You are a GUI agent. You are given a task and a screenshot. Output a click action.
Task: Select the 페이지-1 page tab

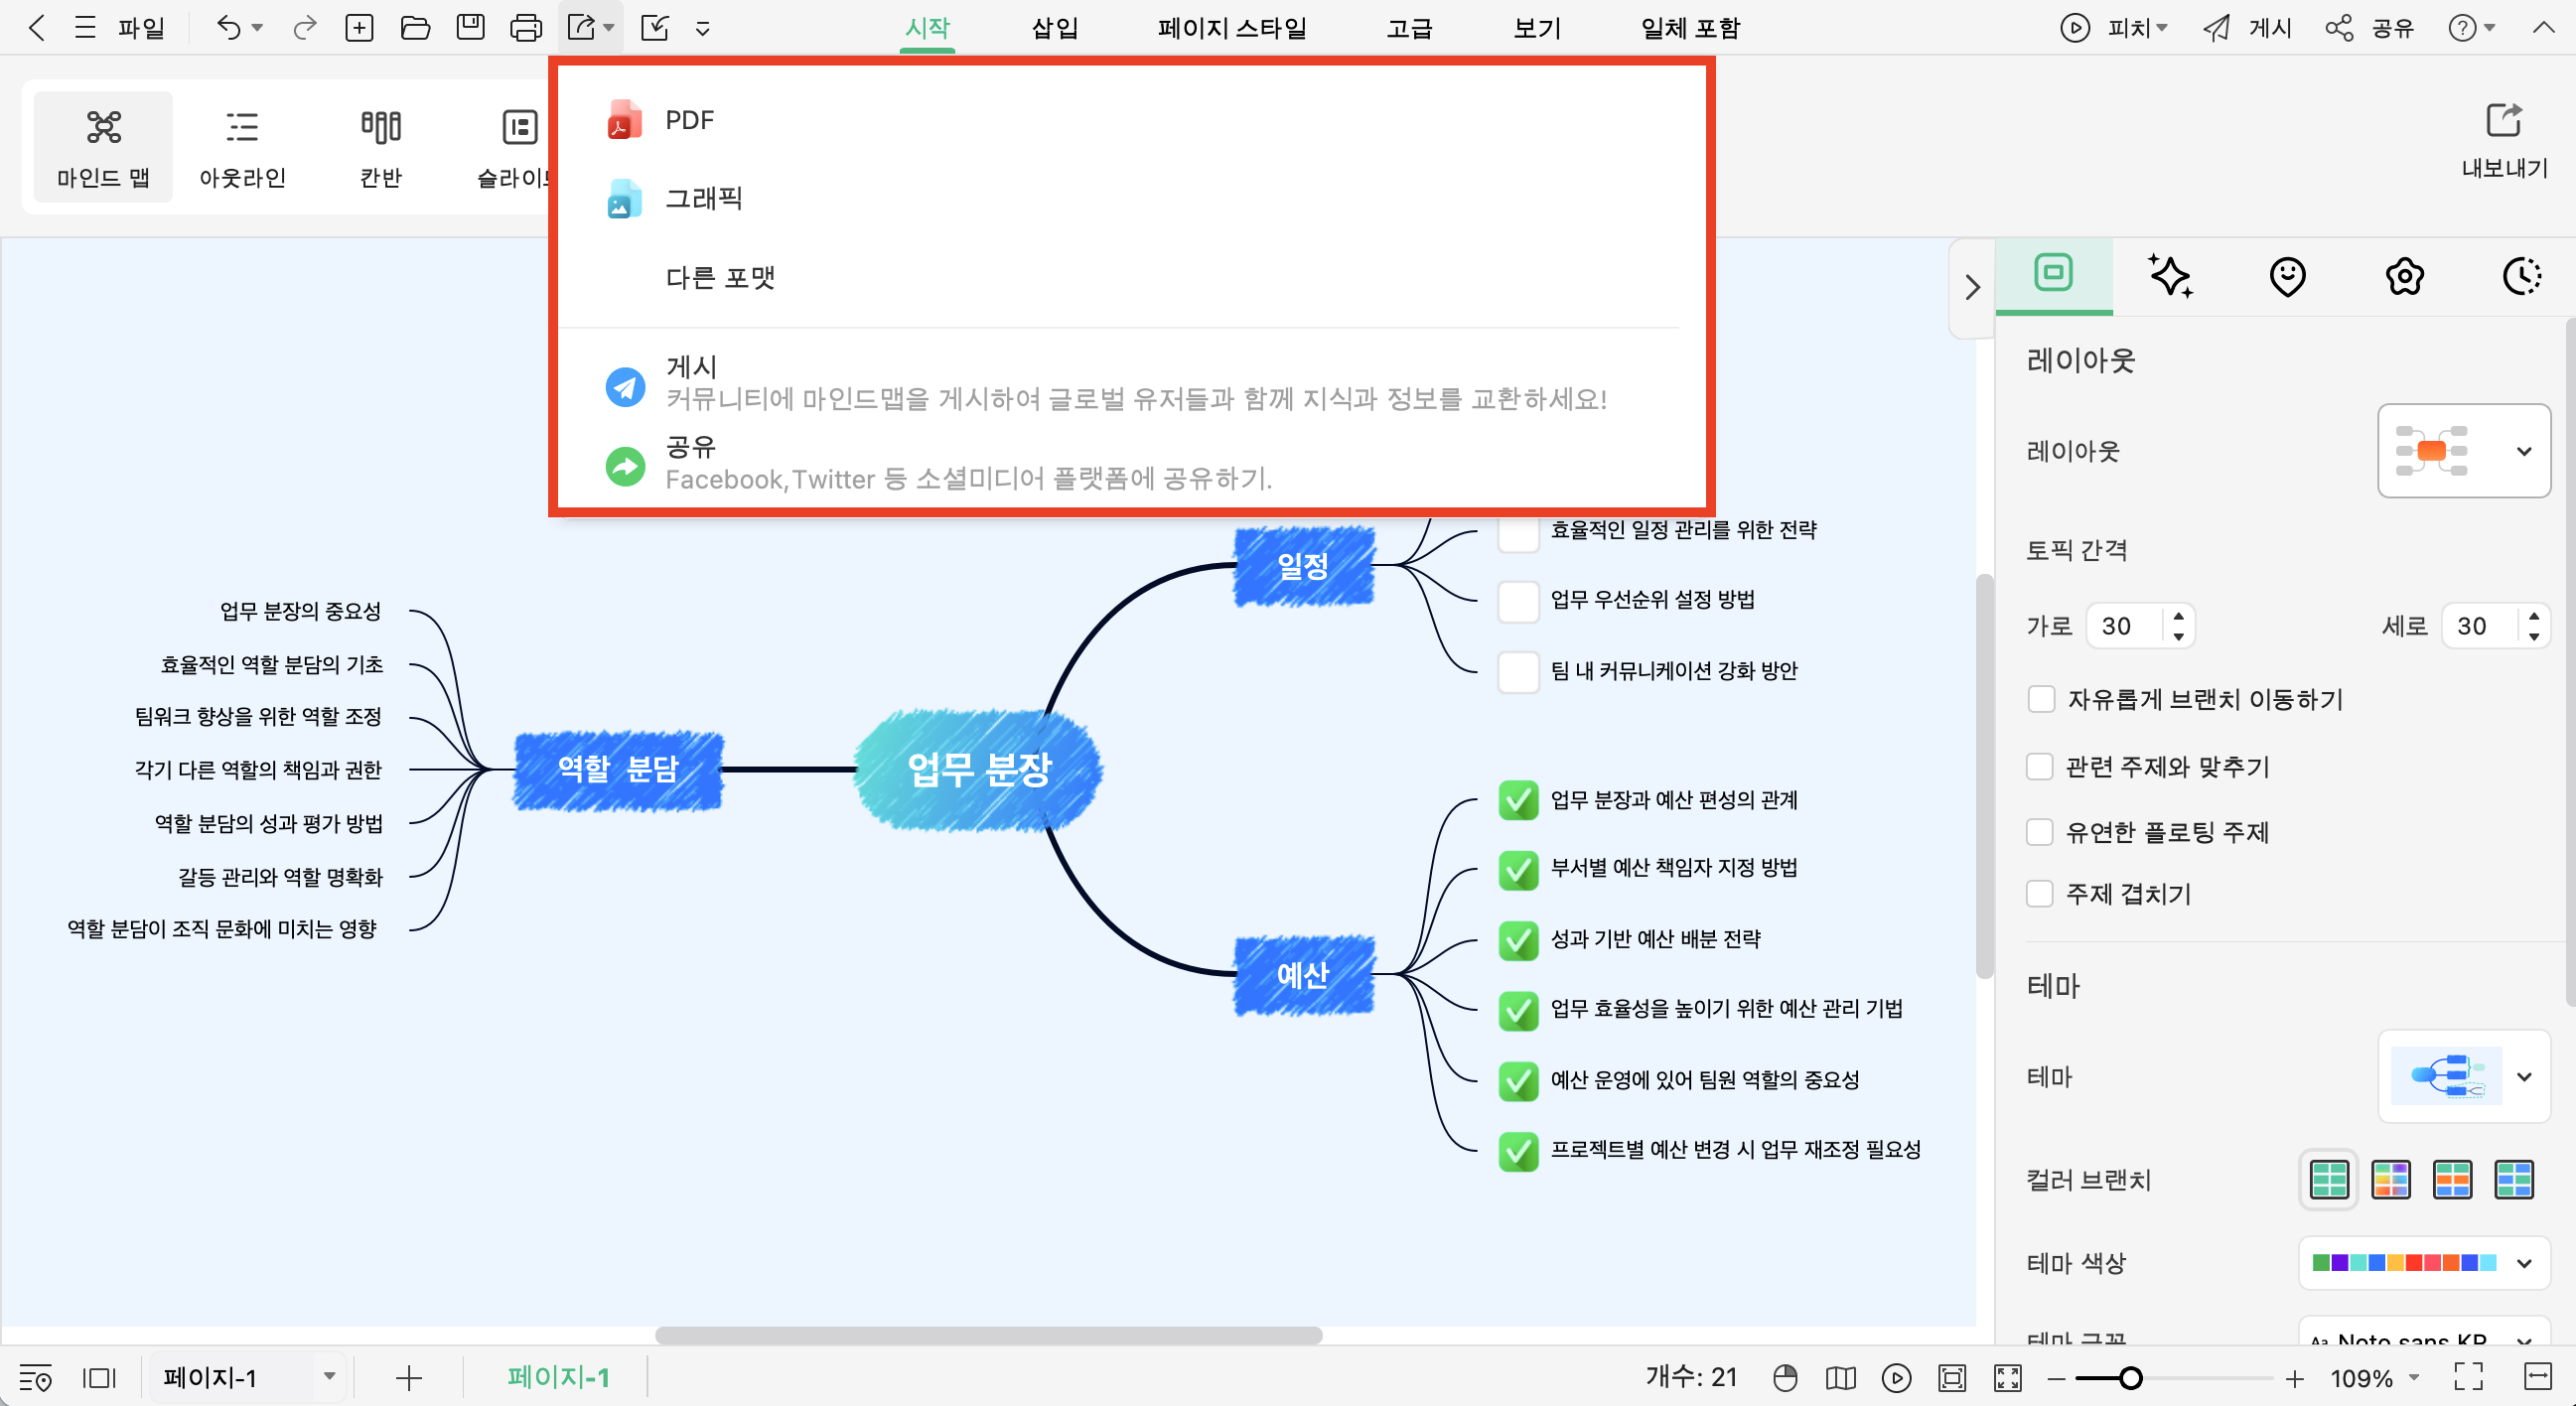558,1378
